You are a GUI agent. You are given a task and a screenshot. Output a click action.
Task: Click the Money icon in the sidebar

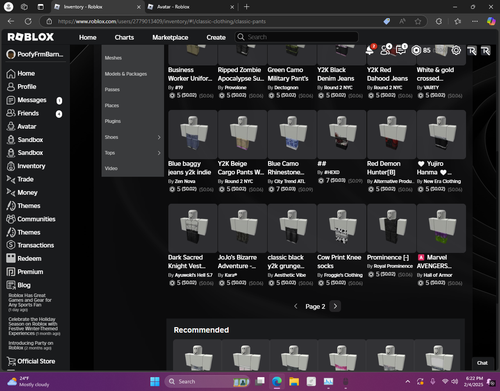(11, 192)
